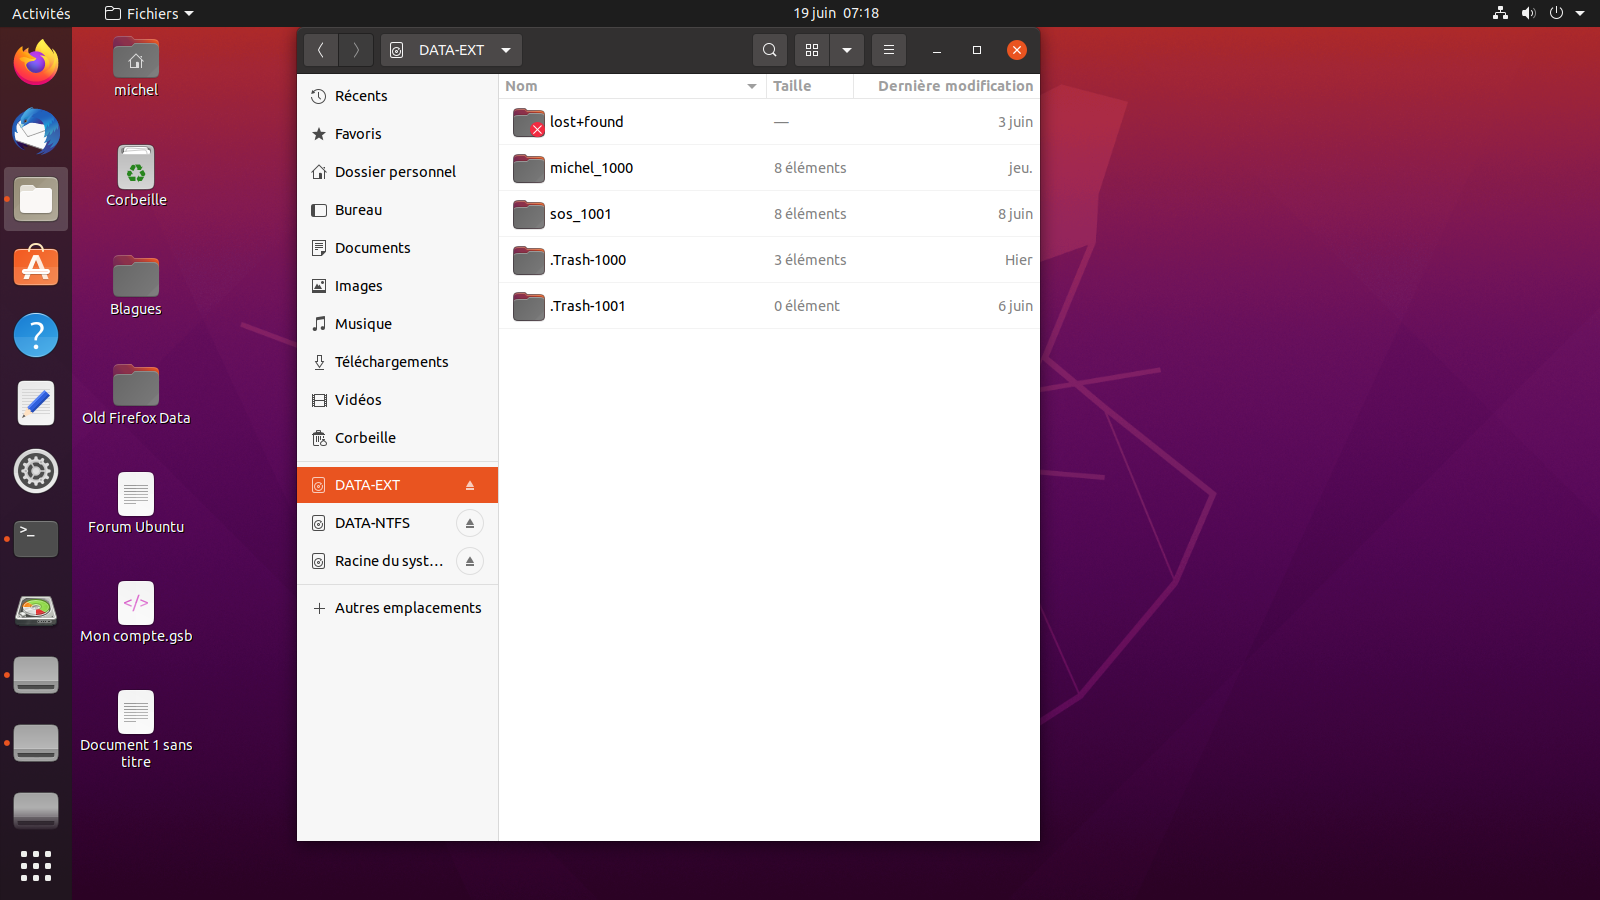Switch to icon grid view
1600x900 pixels.
pos(812,50)
